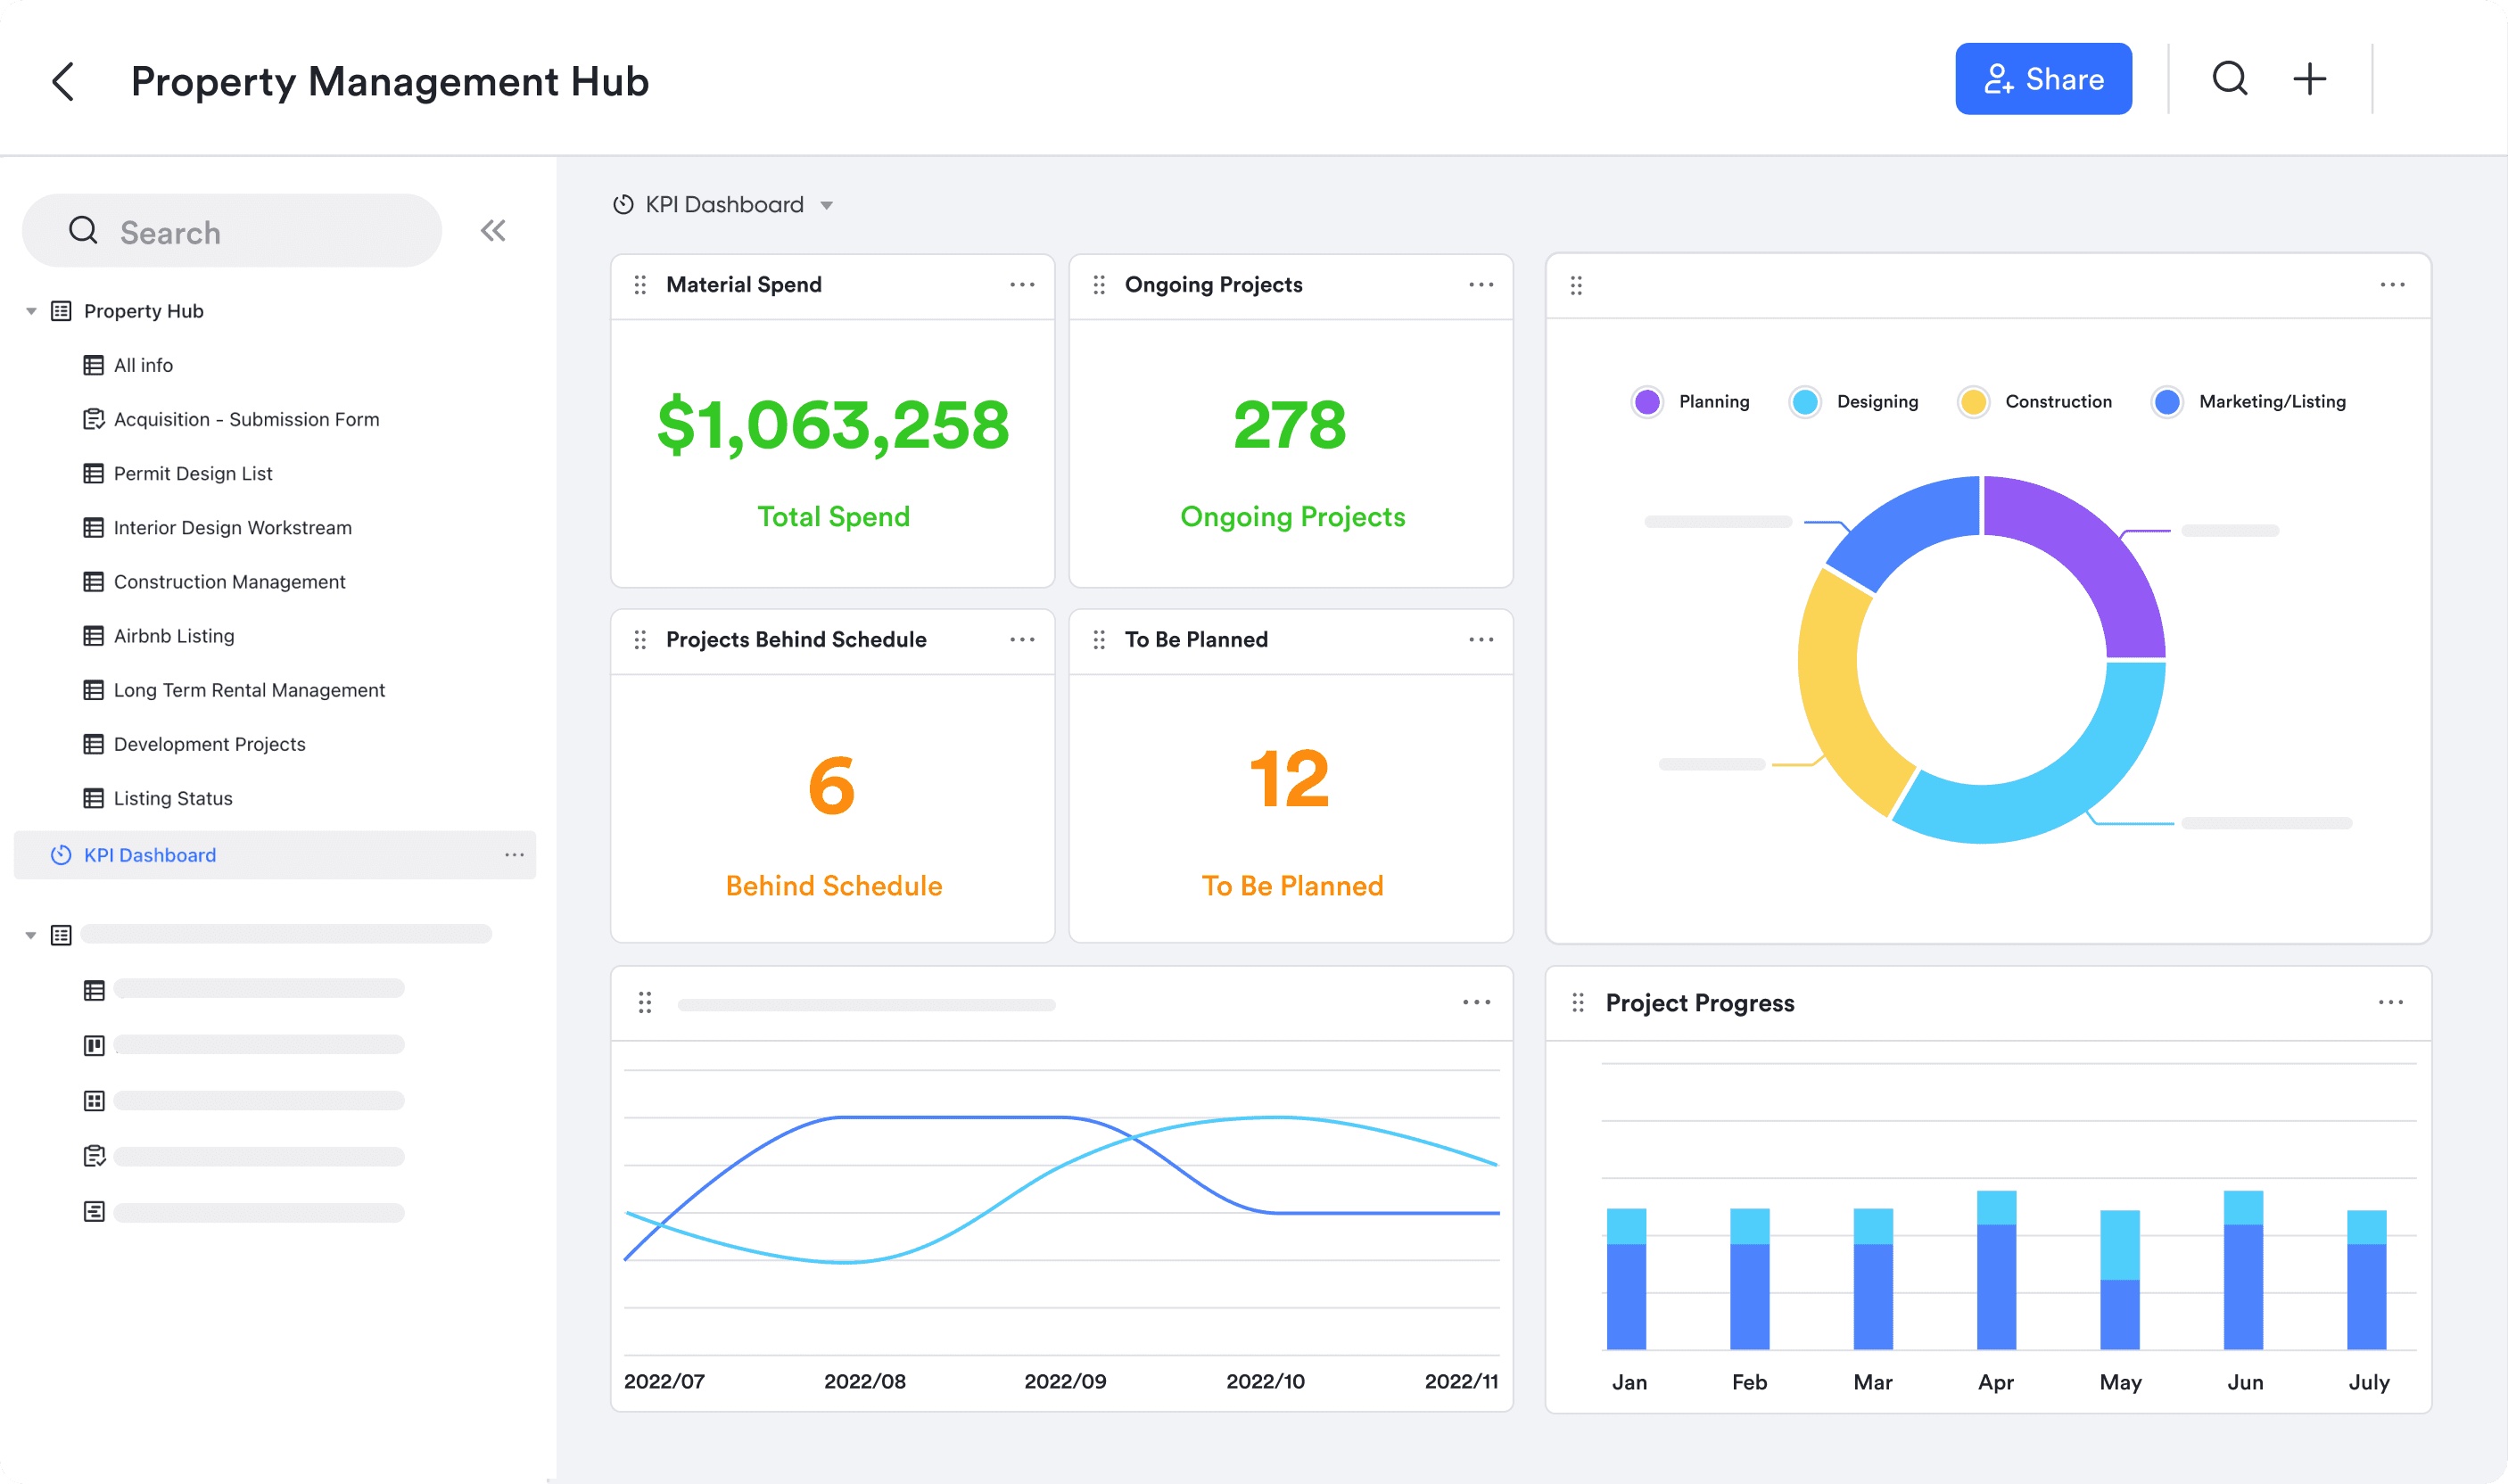Open To Be Planned widget options

(1480, 640)
